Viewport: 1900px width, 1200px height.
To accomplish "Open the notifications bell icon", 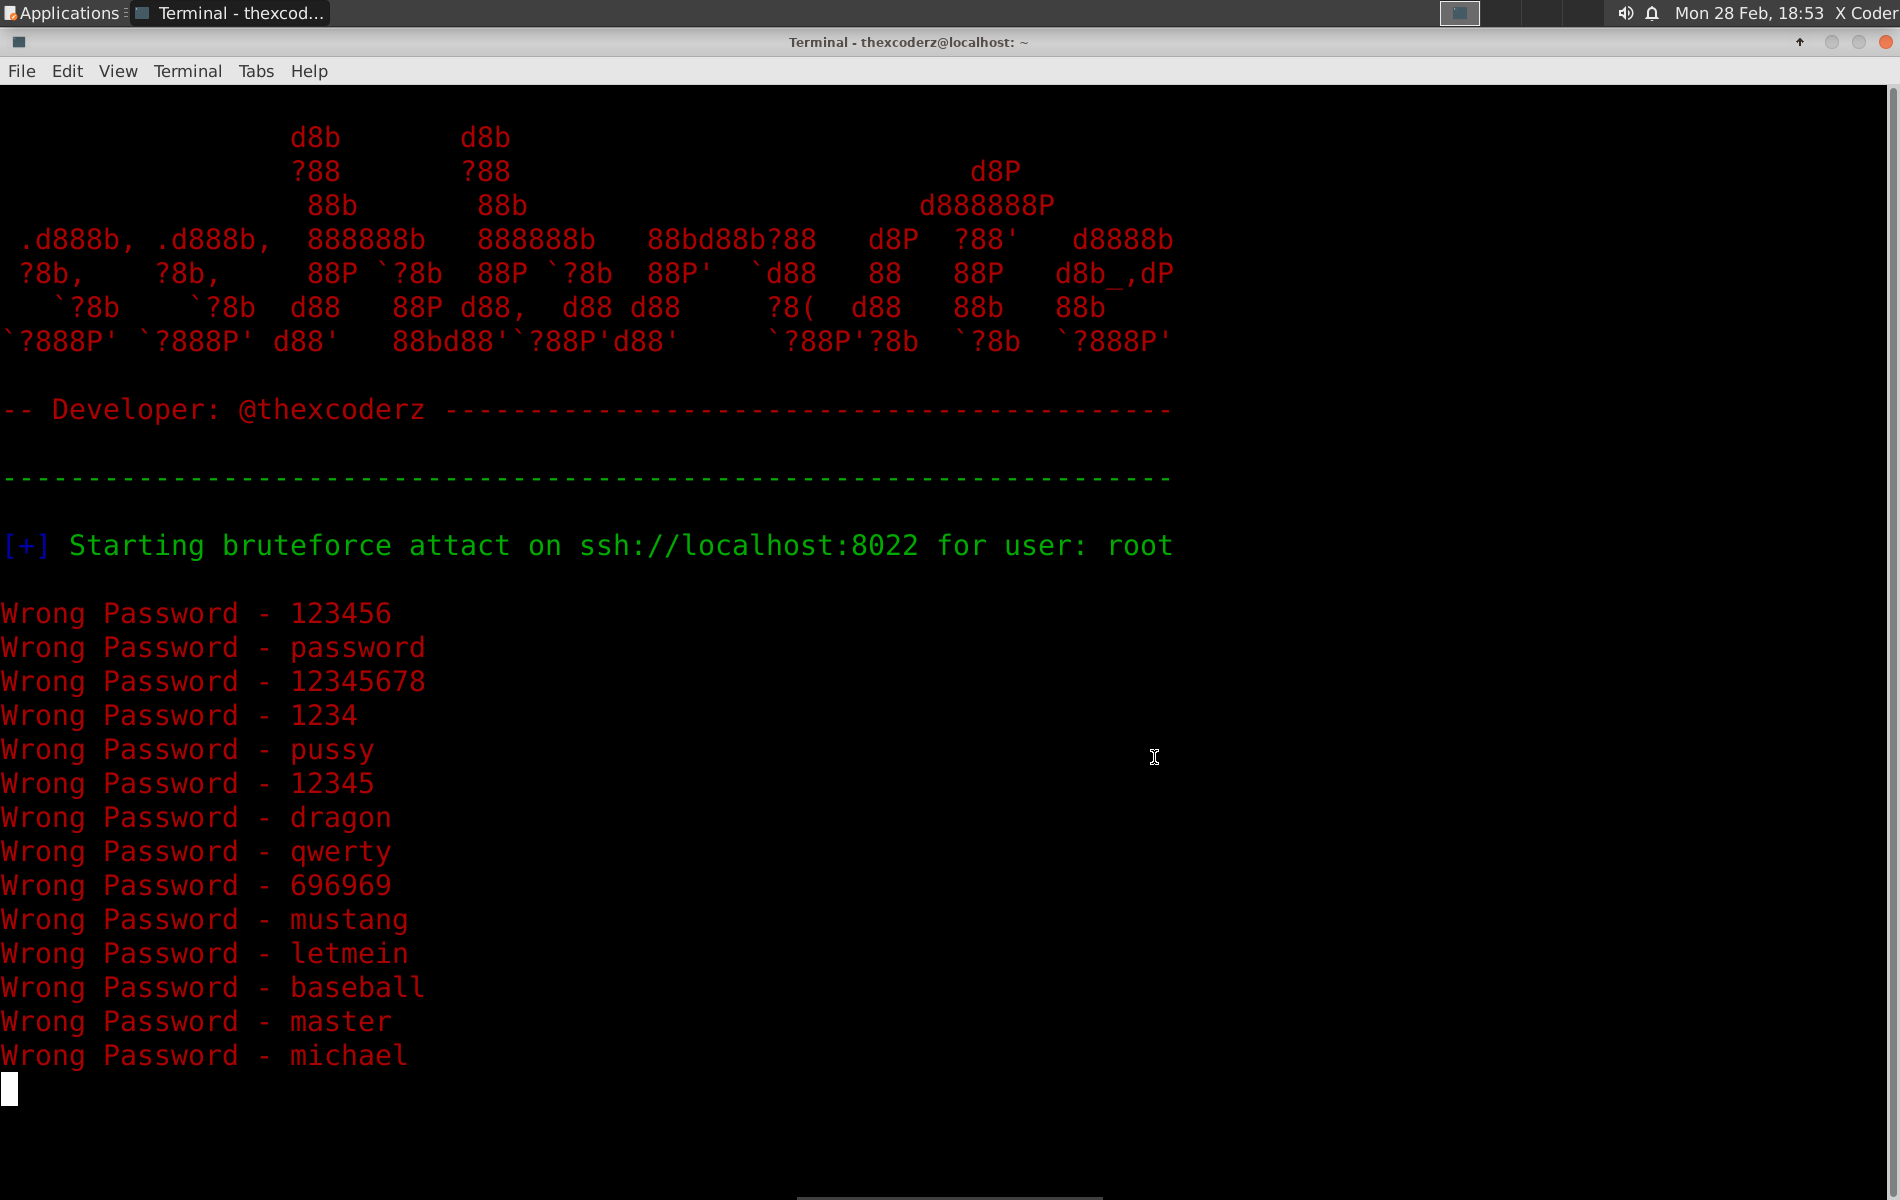I will (1652, 13).
